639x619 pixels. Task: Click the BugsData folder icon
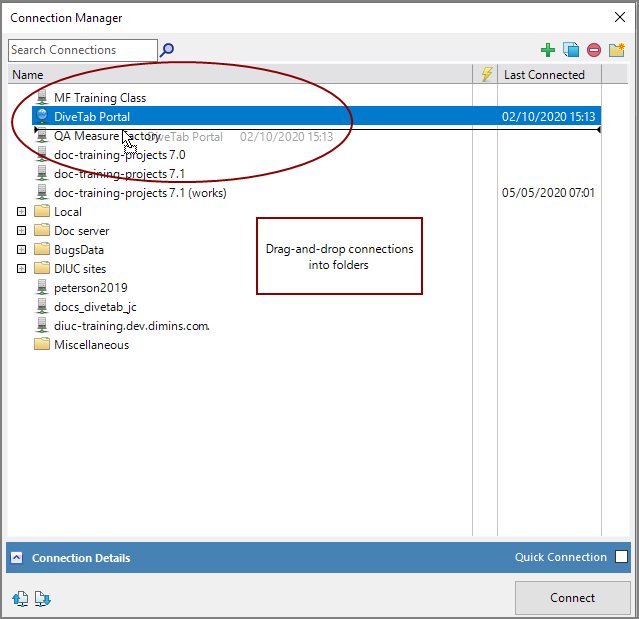pos(42,249)
